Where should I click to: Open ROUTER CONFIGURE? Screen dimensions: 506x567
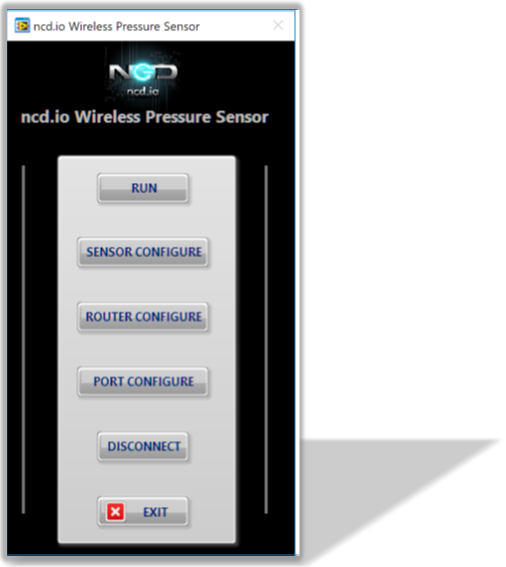point(143,317)
